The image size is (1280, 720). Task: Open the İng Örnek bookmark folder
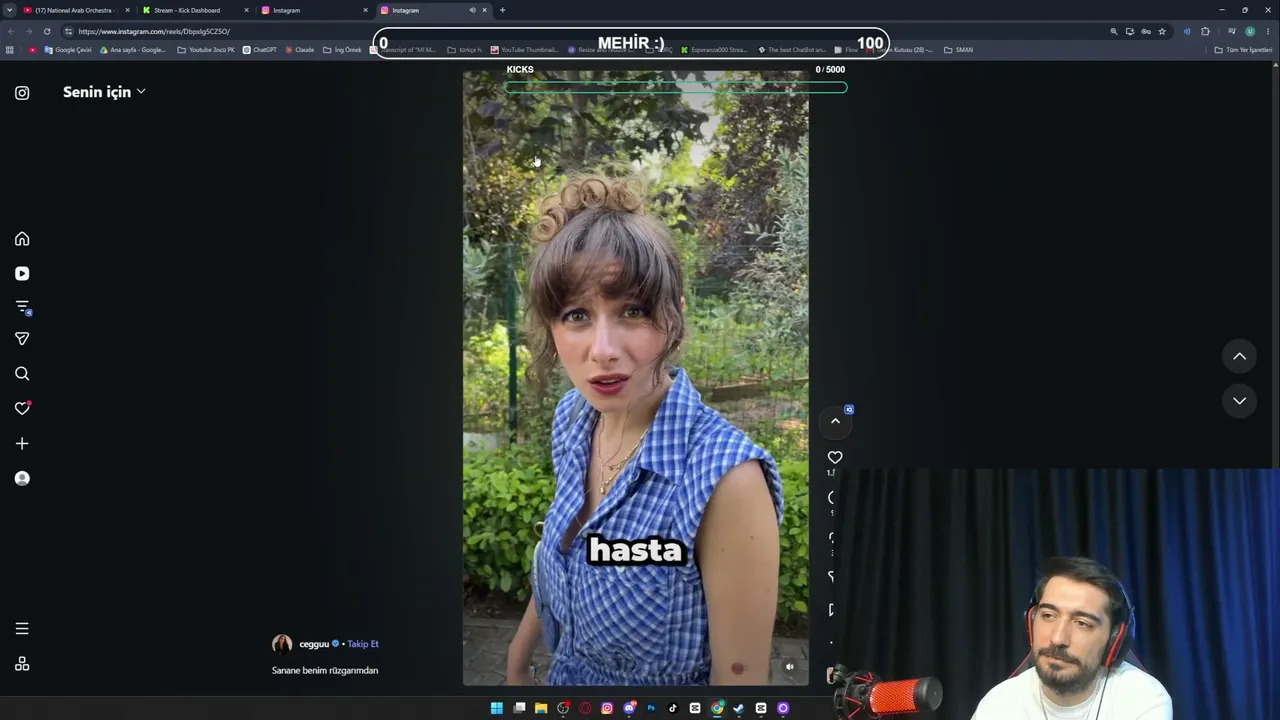pos(342,49)
